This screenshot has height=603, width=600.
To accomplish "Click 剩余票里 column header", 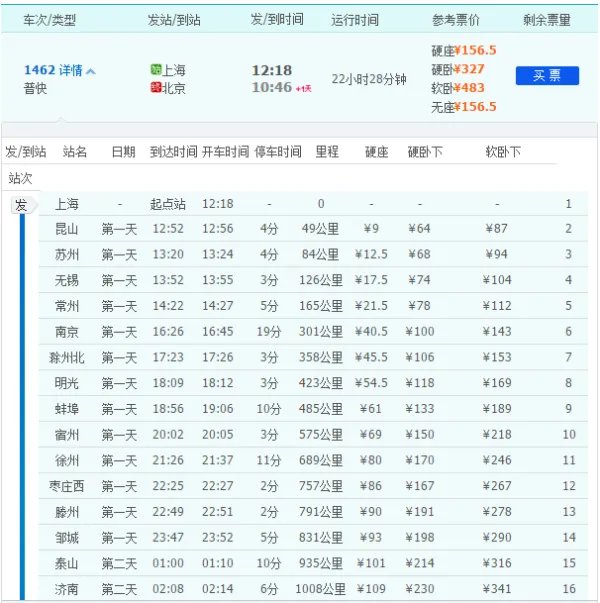I will pyautogui.click(x=547, y=20).
